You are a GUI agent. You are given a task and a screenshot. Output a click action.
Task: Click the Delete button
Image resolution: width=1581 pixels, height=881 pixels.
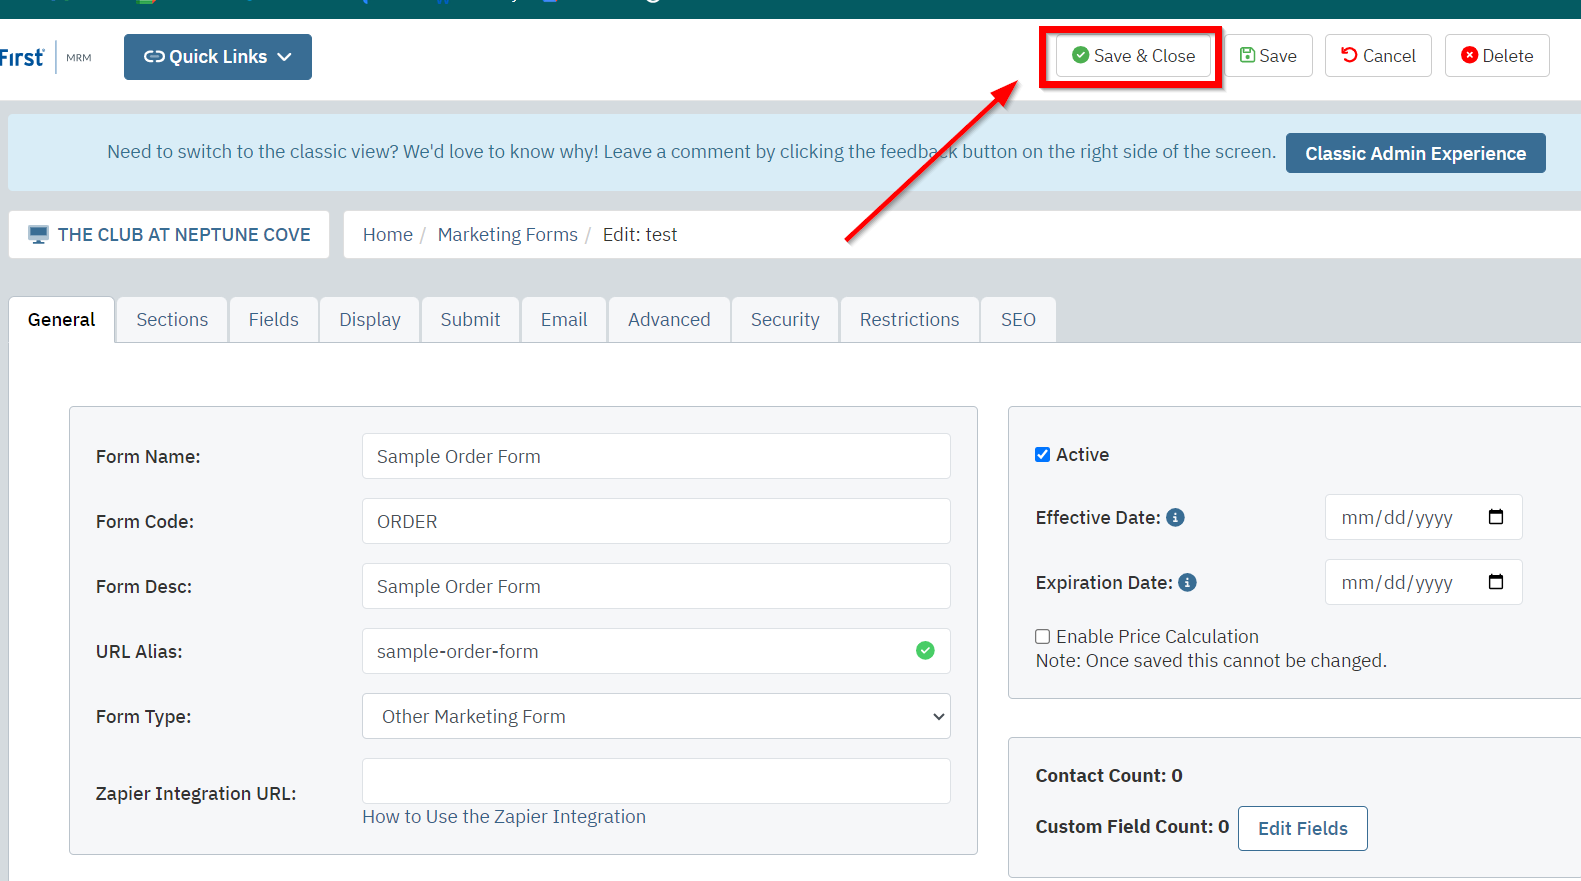pos(1497,56)
